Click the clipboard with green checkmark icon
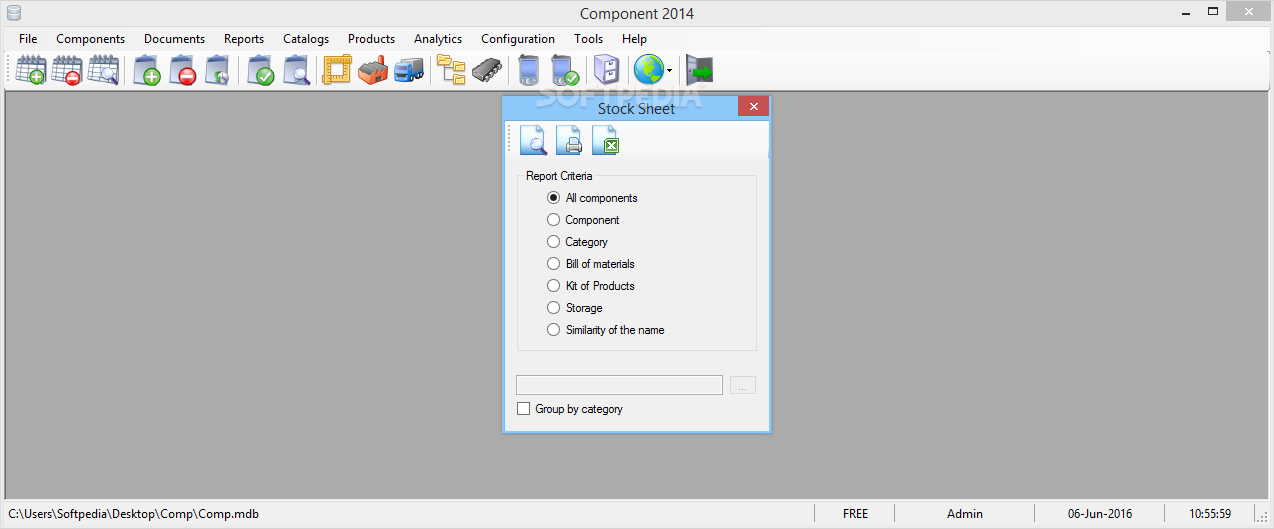Viewport: 1274px width, 529px height. (260, 70)
